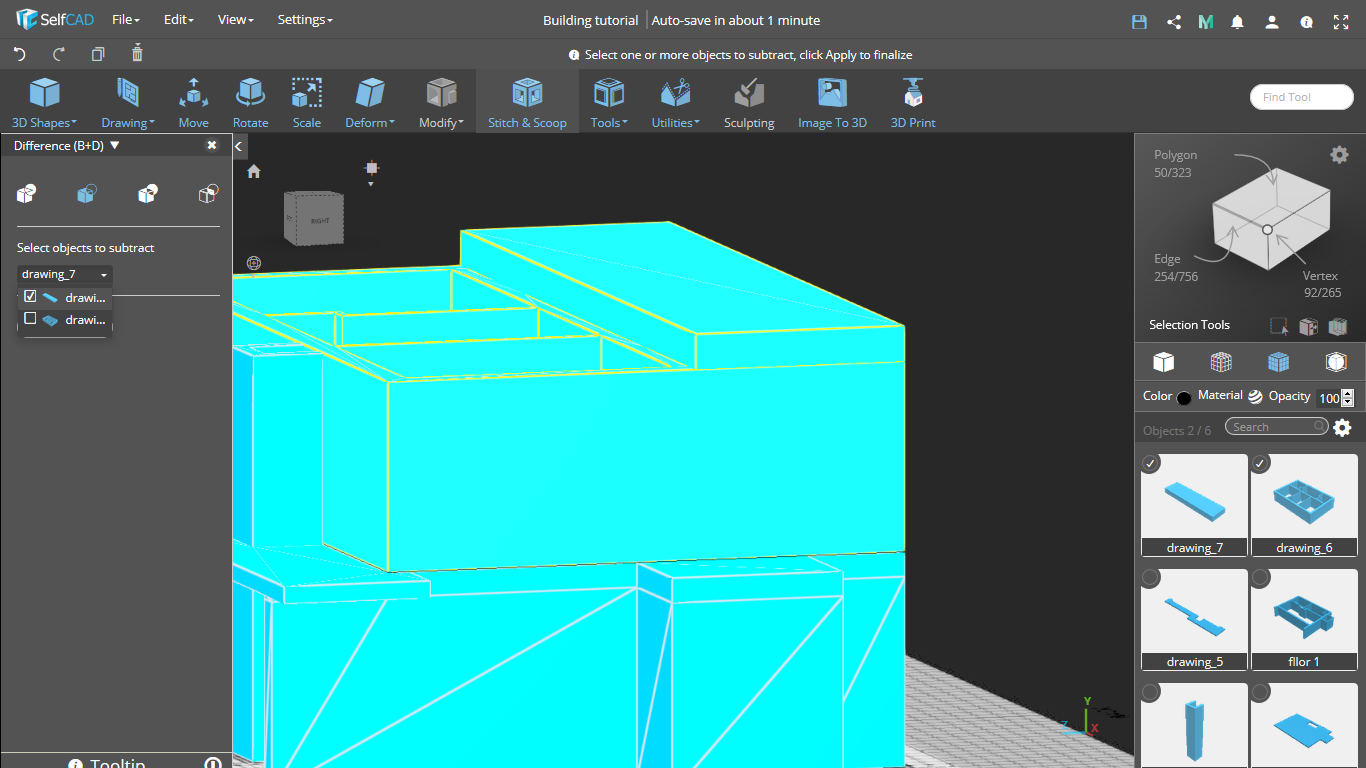Image resolution: width=1366 pixels, height=768 pixels.
Task: Click the info icon in header
Action: pos(1306,21)
